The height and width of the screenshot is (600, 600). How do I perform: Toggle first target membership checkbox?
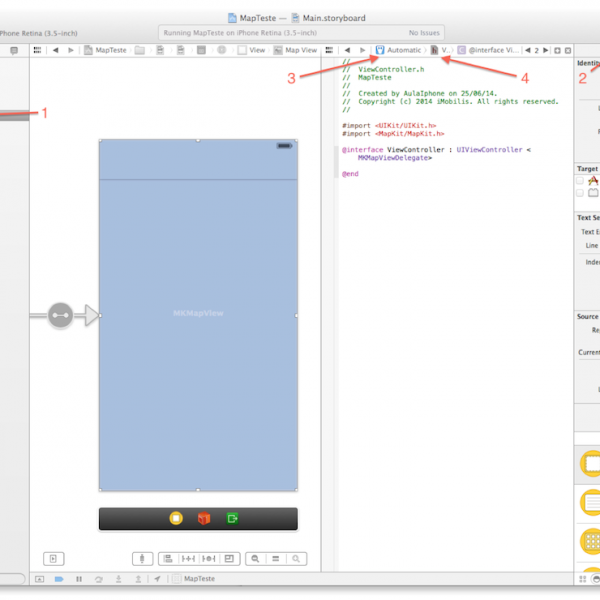pyautogui.click(x=580, y=180)
